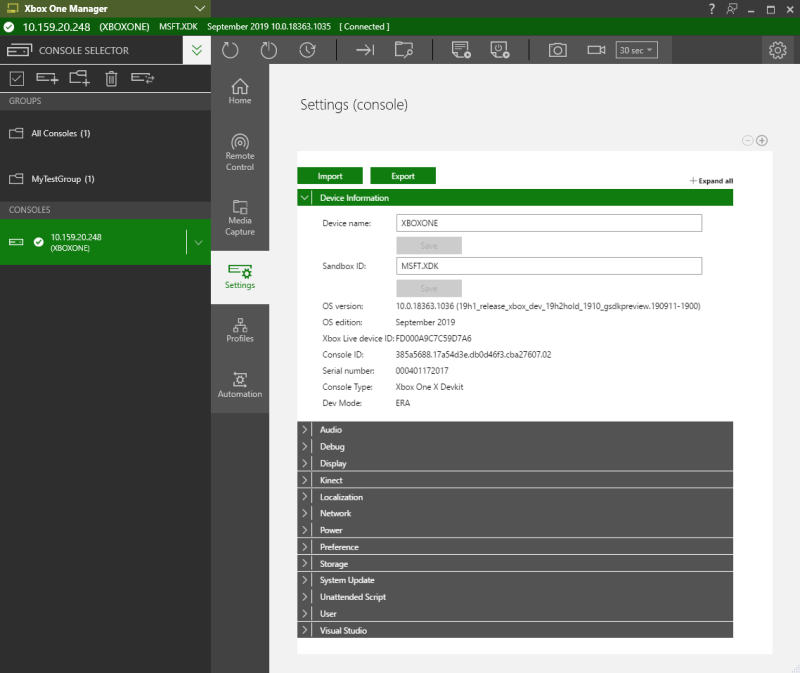
Task: Select the MyTestGroup (1) group
Action: pos(105,179)
